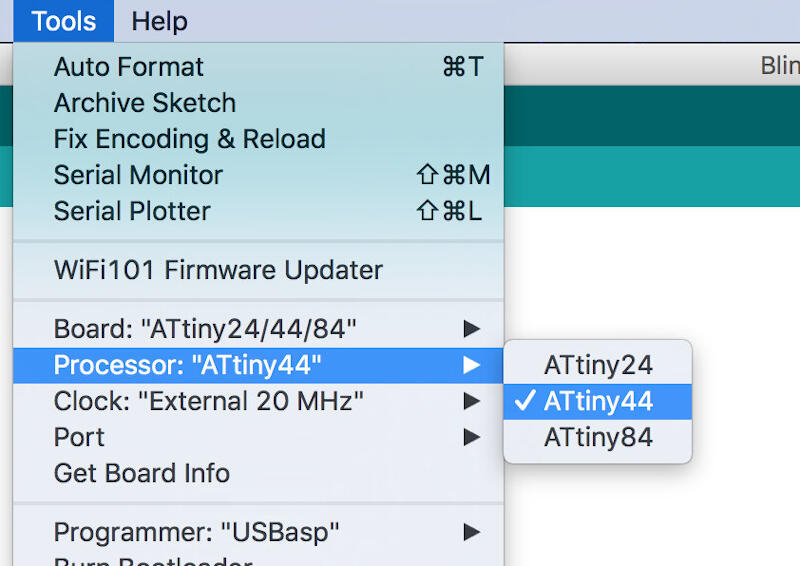Screen dimensions: 800x566
Task: Open the Tools menu in menu bar
Action: pyautogui.click(x=64, y=21)
